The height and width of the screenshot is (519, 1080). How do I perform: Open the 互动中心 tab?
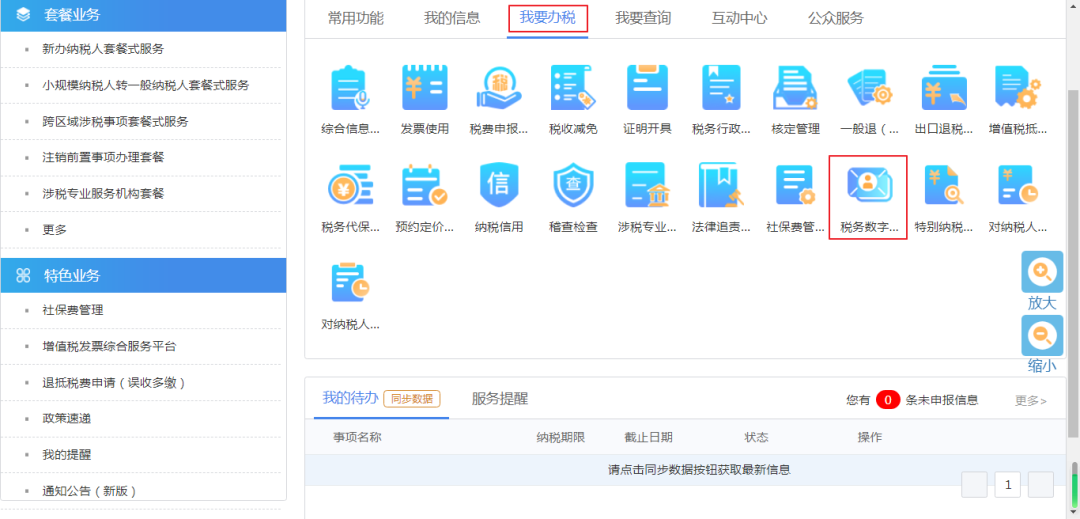point(740,19)
